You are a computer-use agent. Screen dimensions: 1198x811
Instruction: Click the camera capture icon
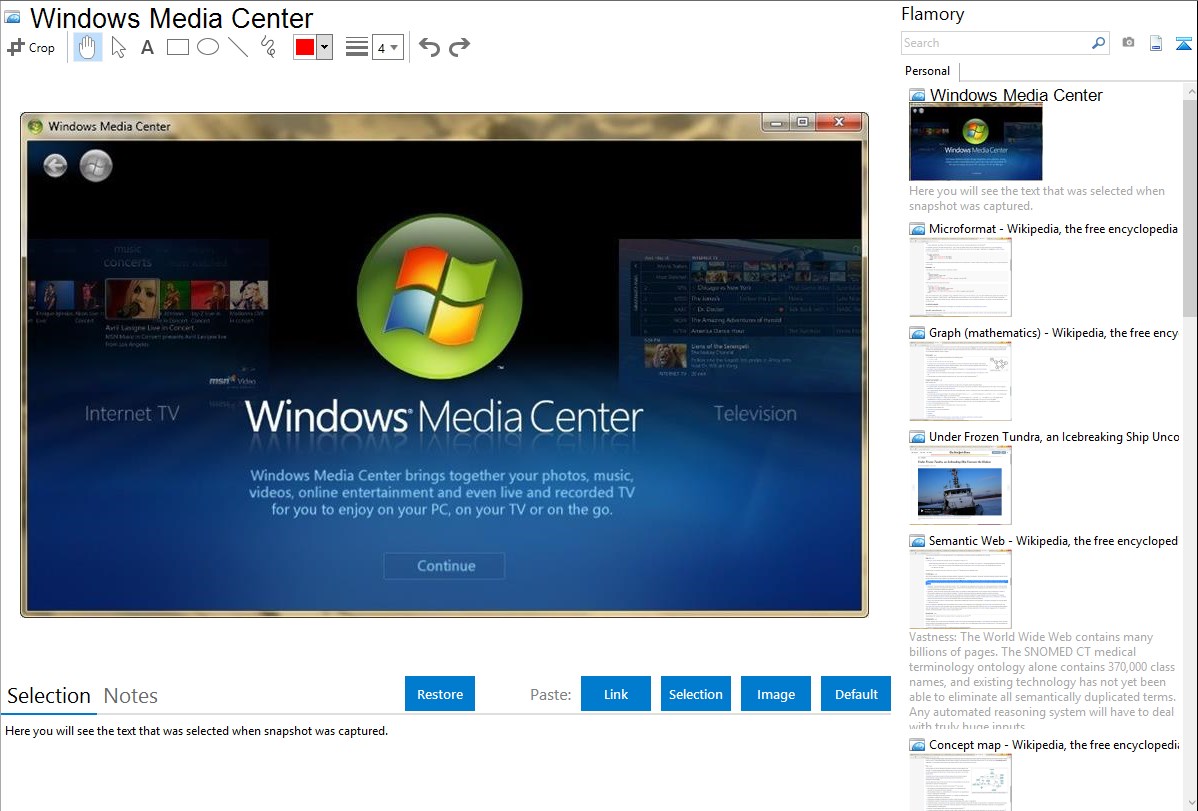pos(1128,43)
